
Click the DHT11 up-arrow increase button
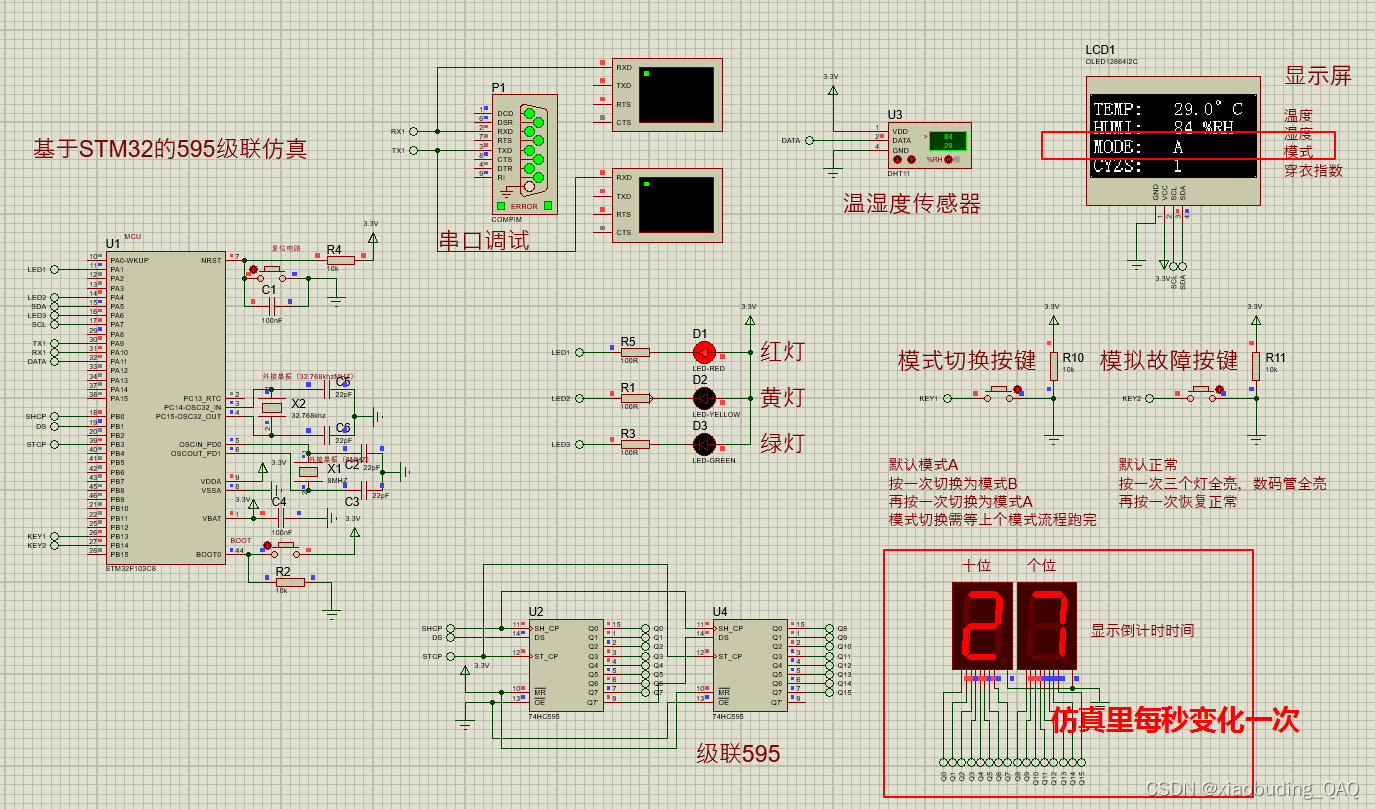click(911, 159)
